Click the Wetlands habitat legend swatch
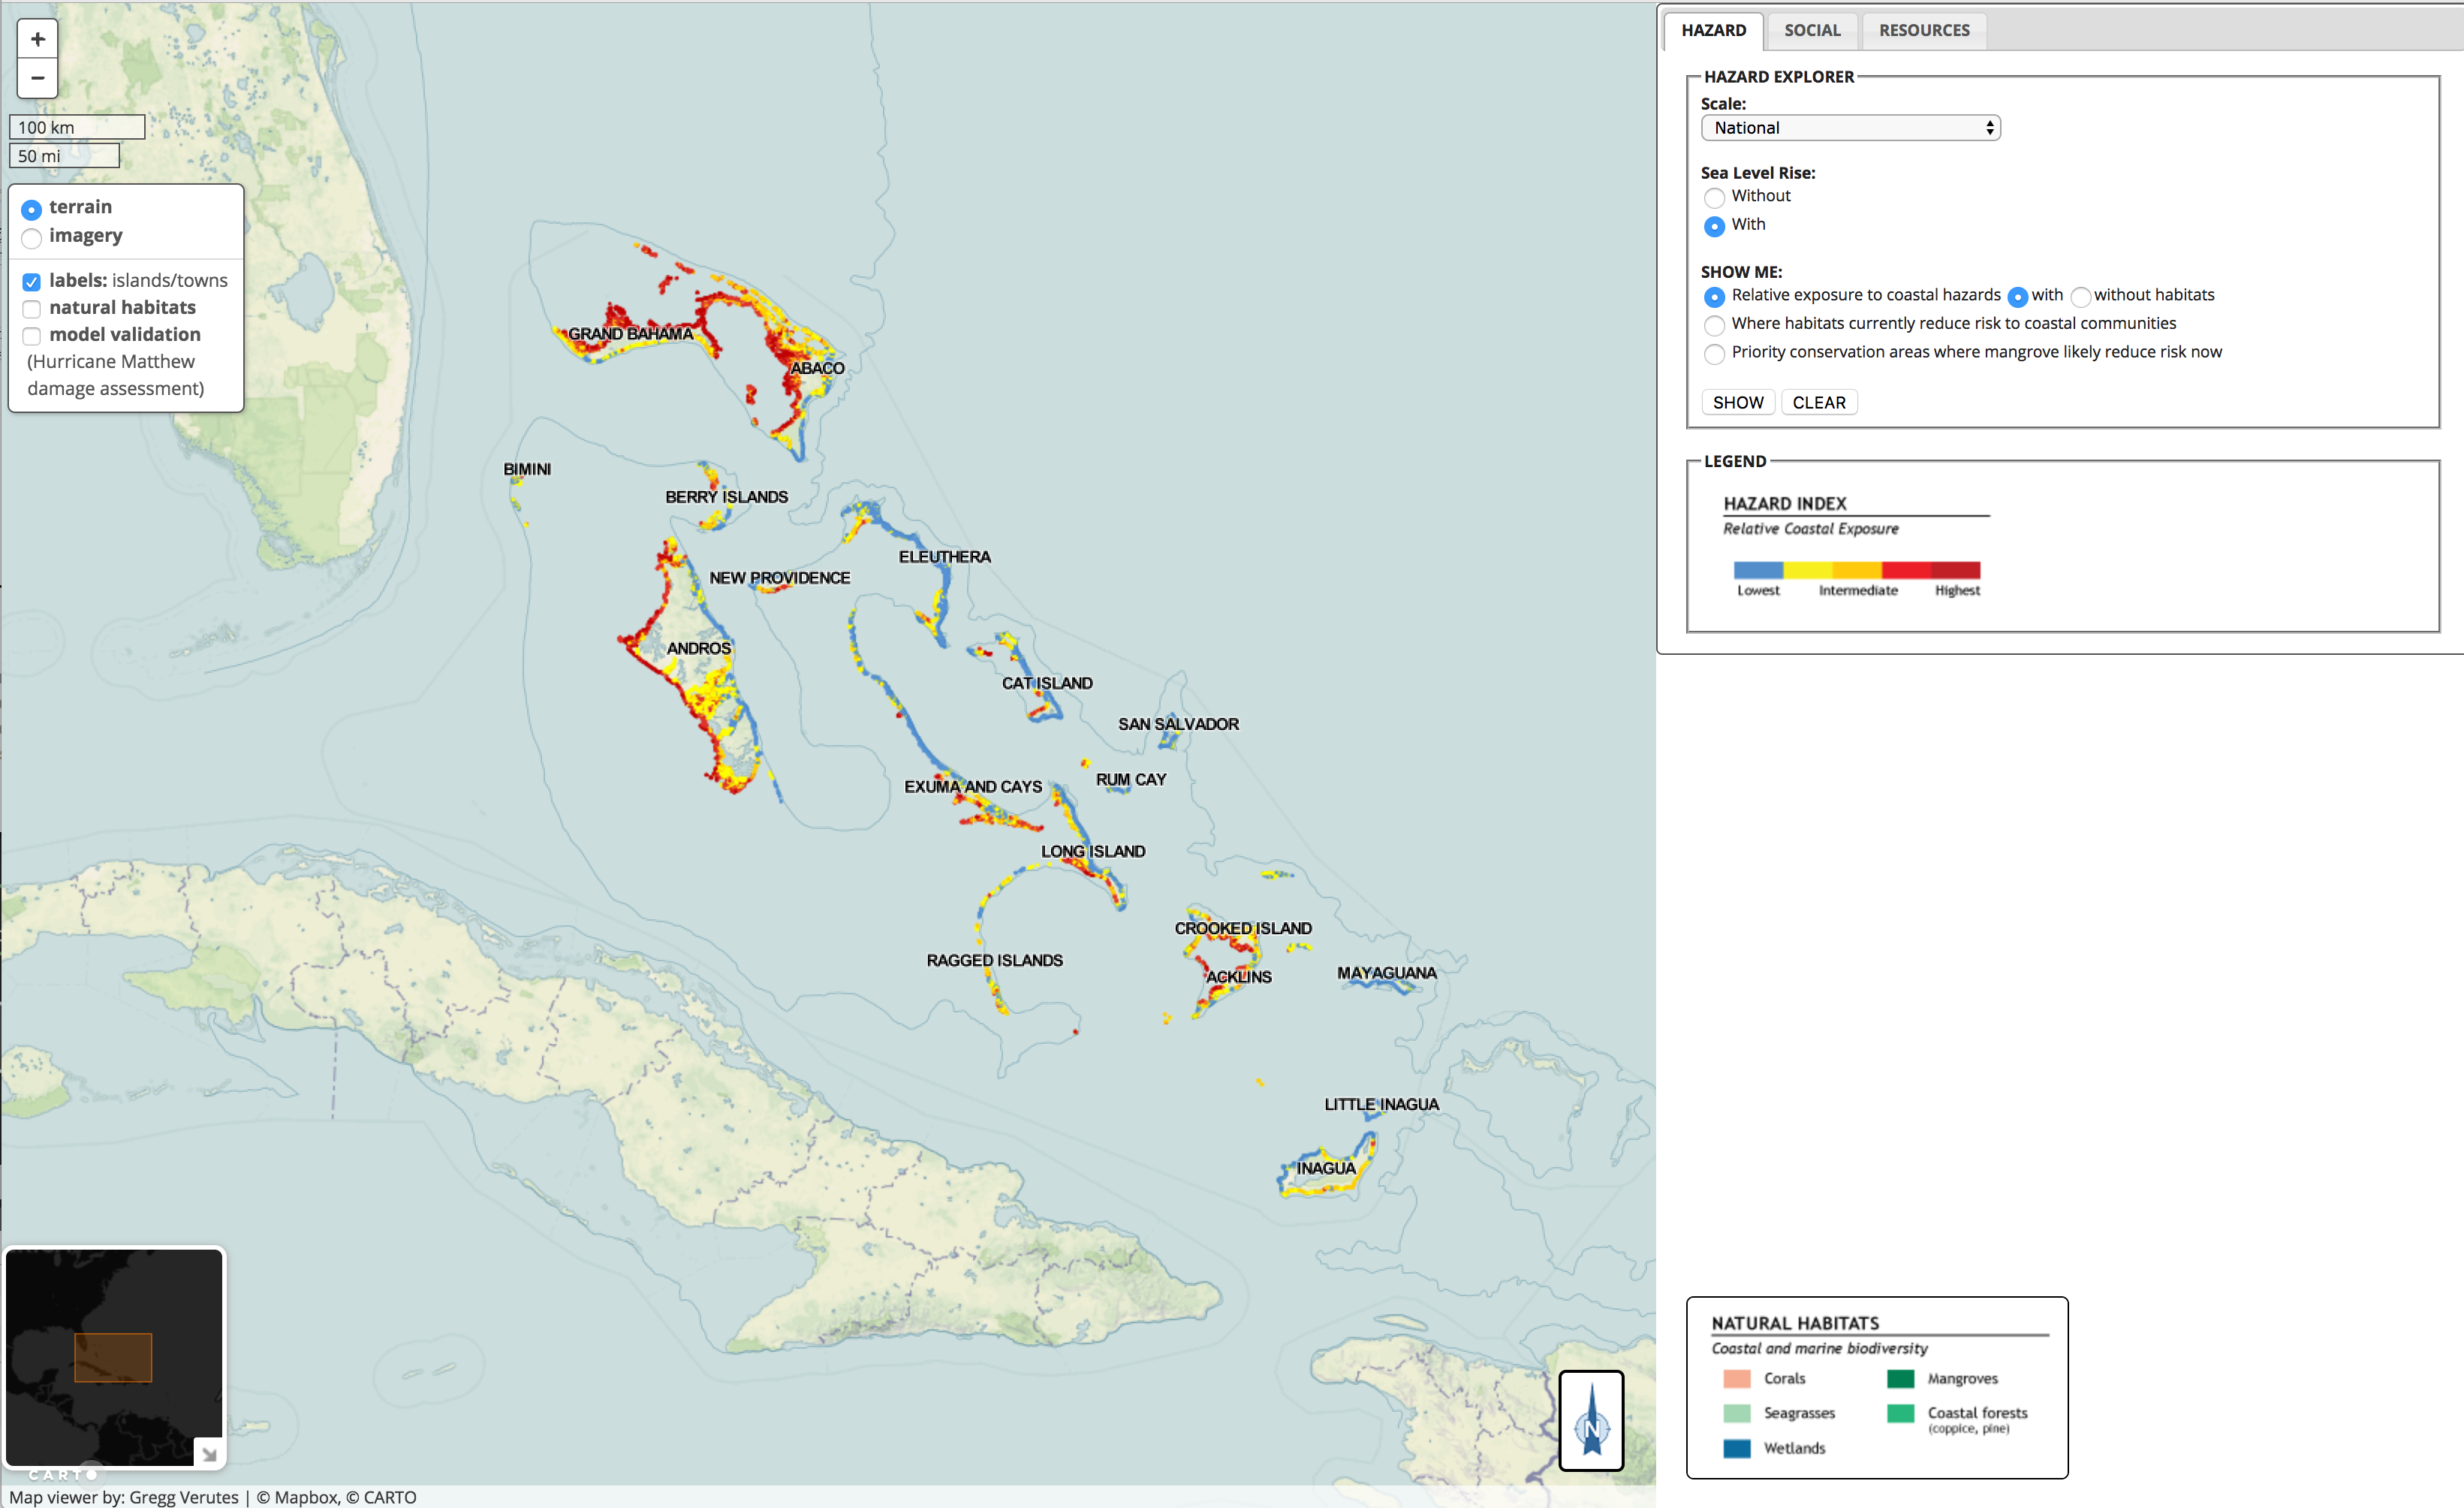Viewport: 2464px width, 1508px height. click(x=1737, y=1448)
